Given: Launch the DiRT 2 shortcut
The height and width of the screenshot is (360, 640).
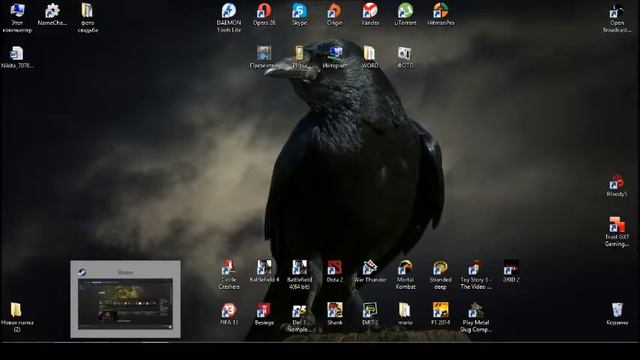Looking at the screenshot, I should click(370, 314).
